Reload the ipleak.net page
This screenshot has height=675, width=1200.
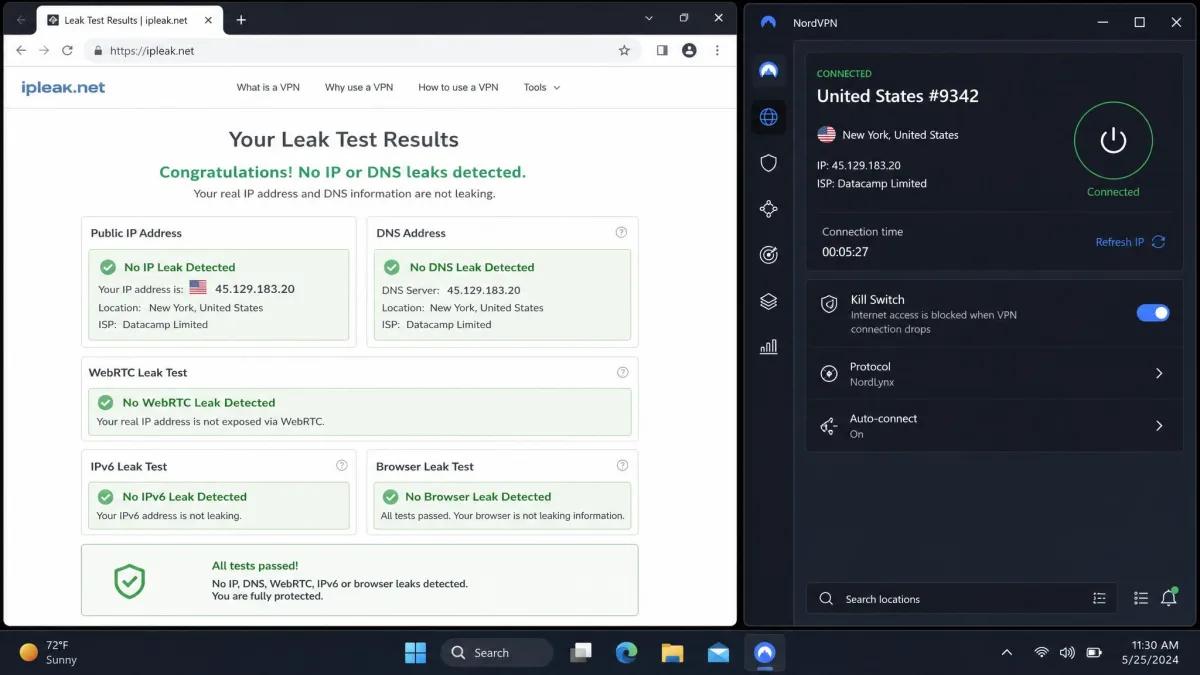click(68, 50)
